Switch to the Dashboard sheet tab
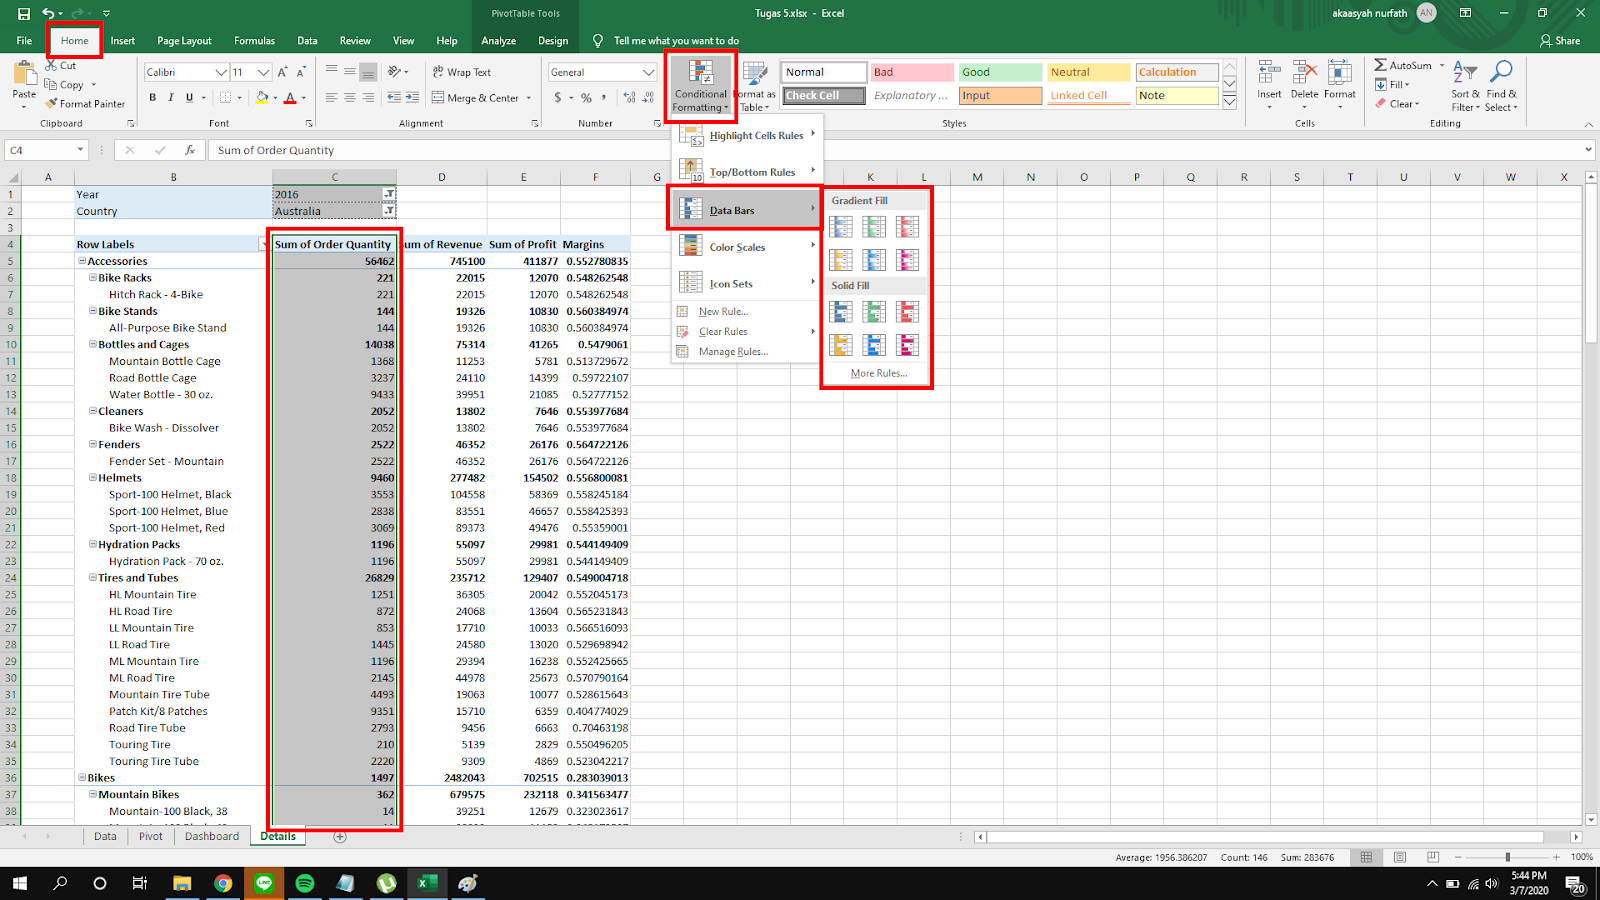This screenshot has width=1600, height=900. 211,836
